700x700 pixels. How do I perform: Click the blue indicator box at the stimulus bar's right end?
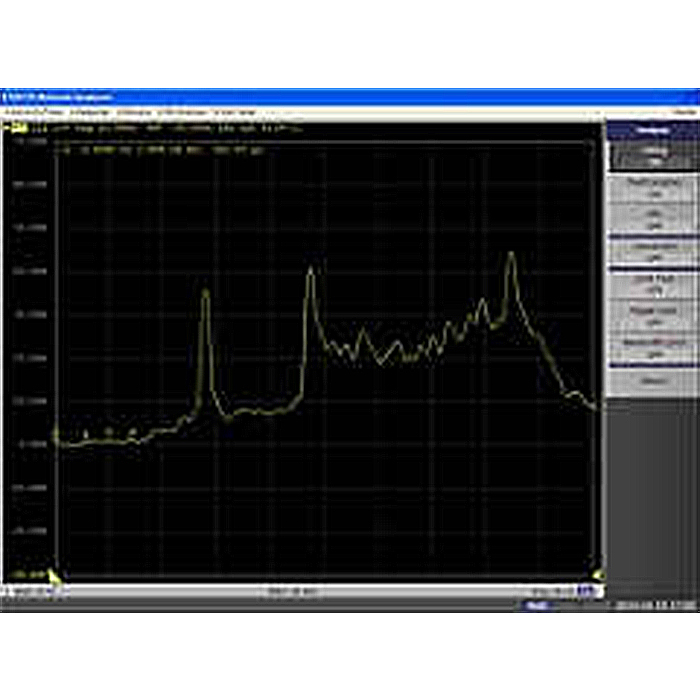pos(587,591)
